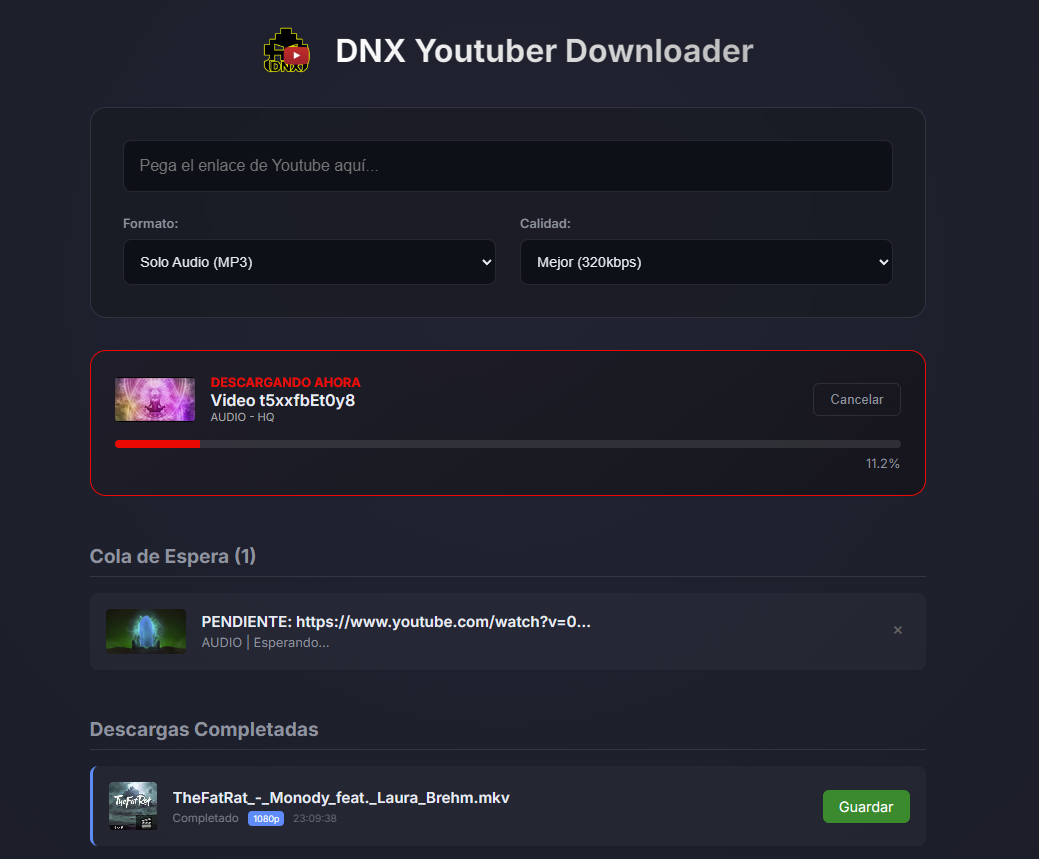Click the AUDIO | Esperando... status text

(x=265, y=642)
